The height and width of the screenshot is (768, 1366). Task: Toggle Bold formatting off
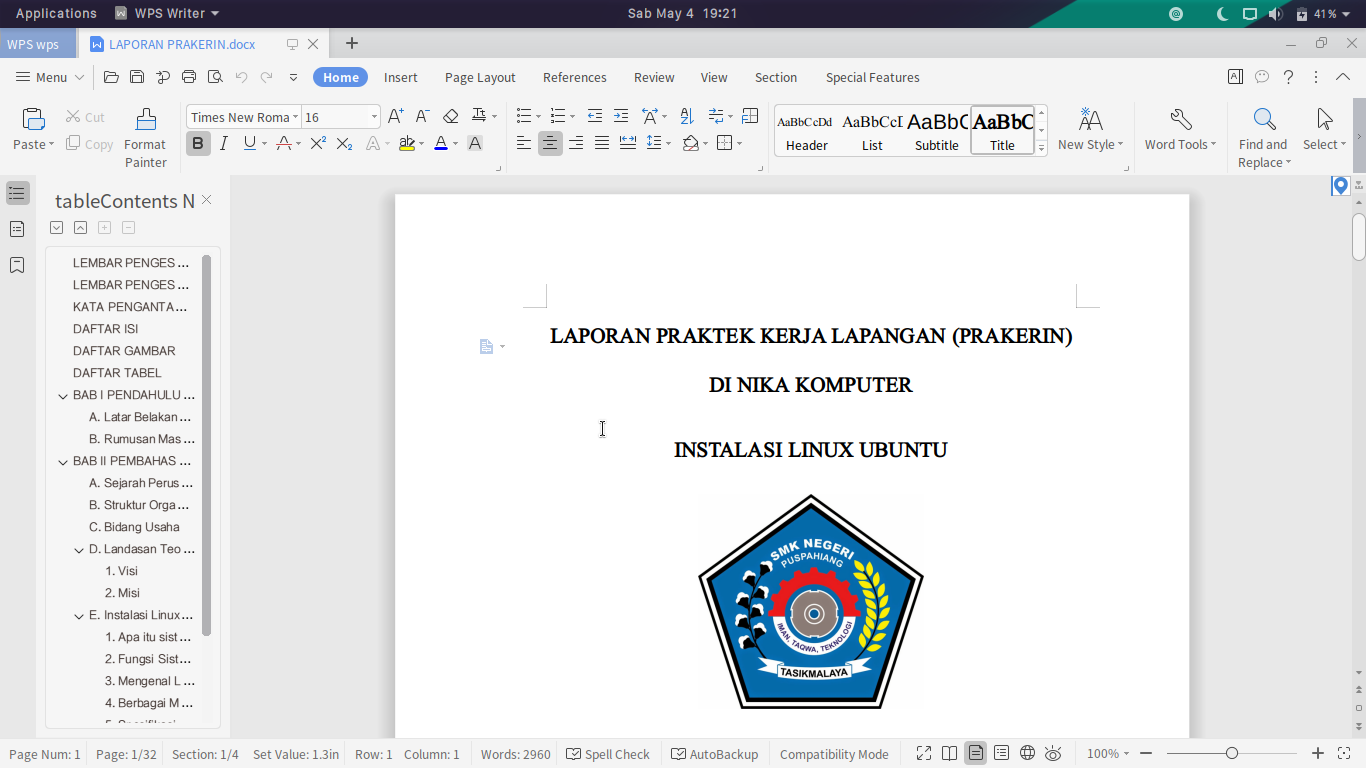click(x=198, y=144)
